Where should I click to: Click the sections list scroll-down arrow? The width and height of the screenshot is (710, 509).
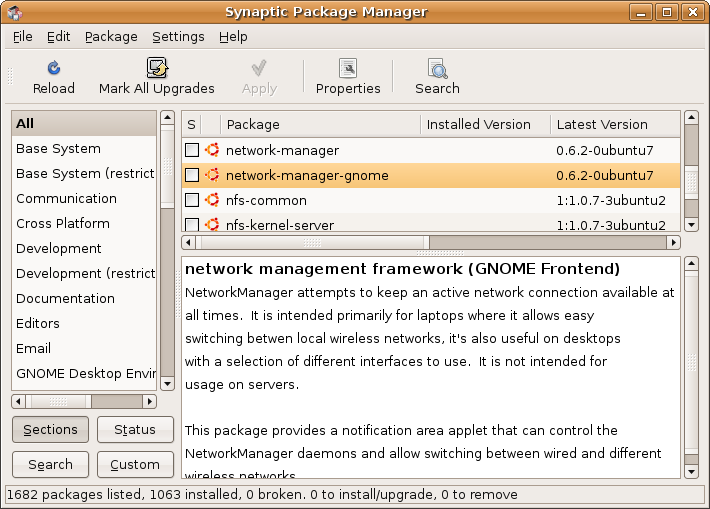click(x=168, y=384)
